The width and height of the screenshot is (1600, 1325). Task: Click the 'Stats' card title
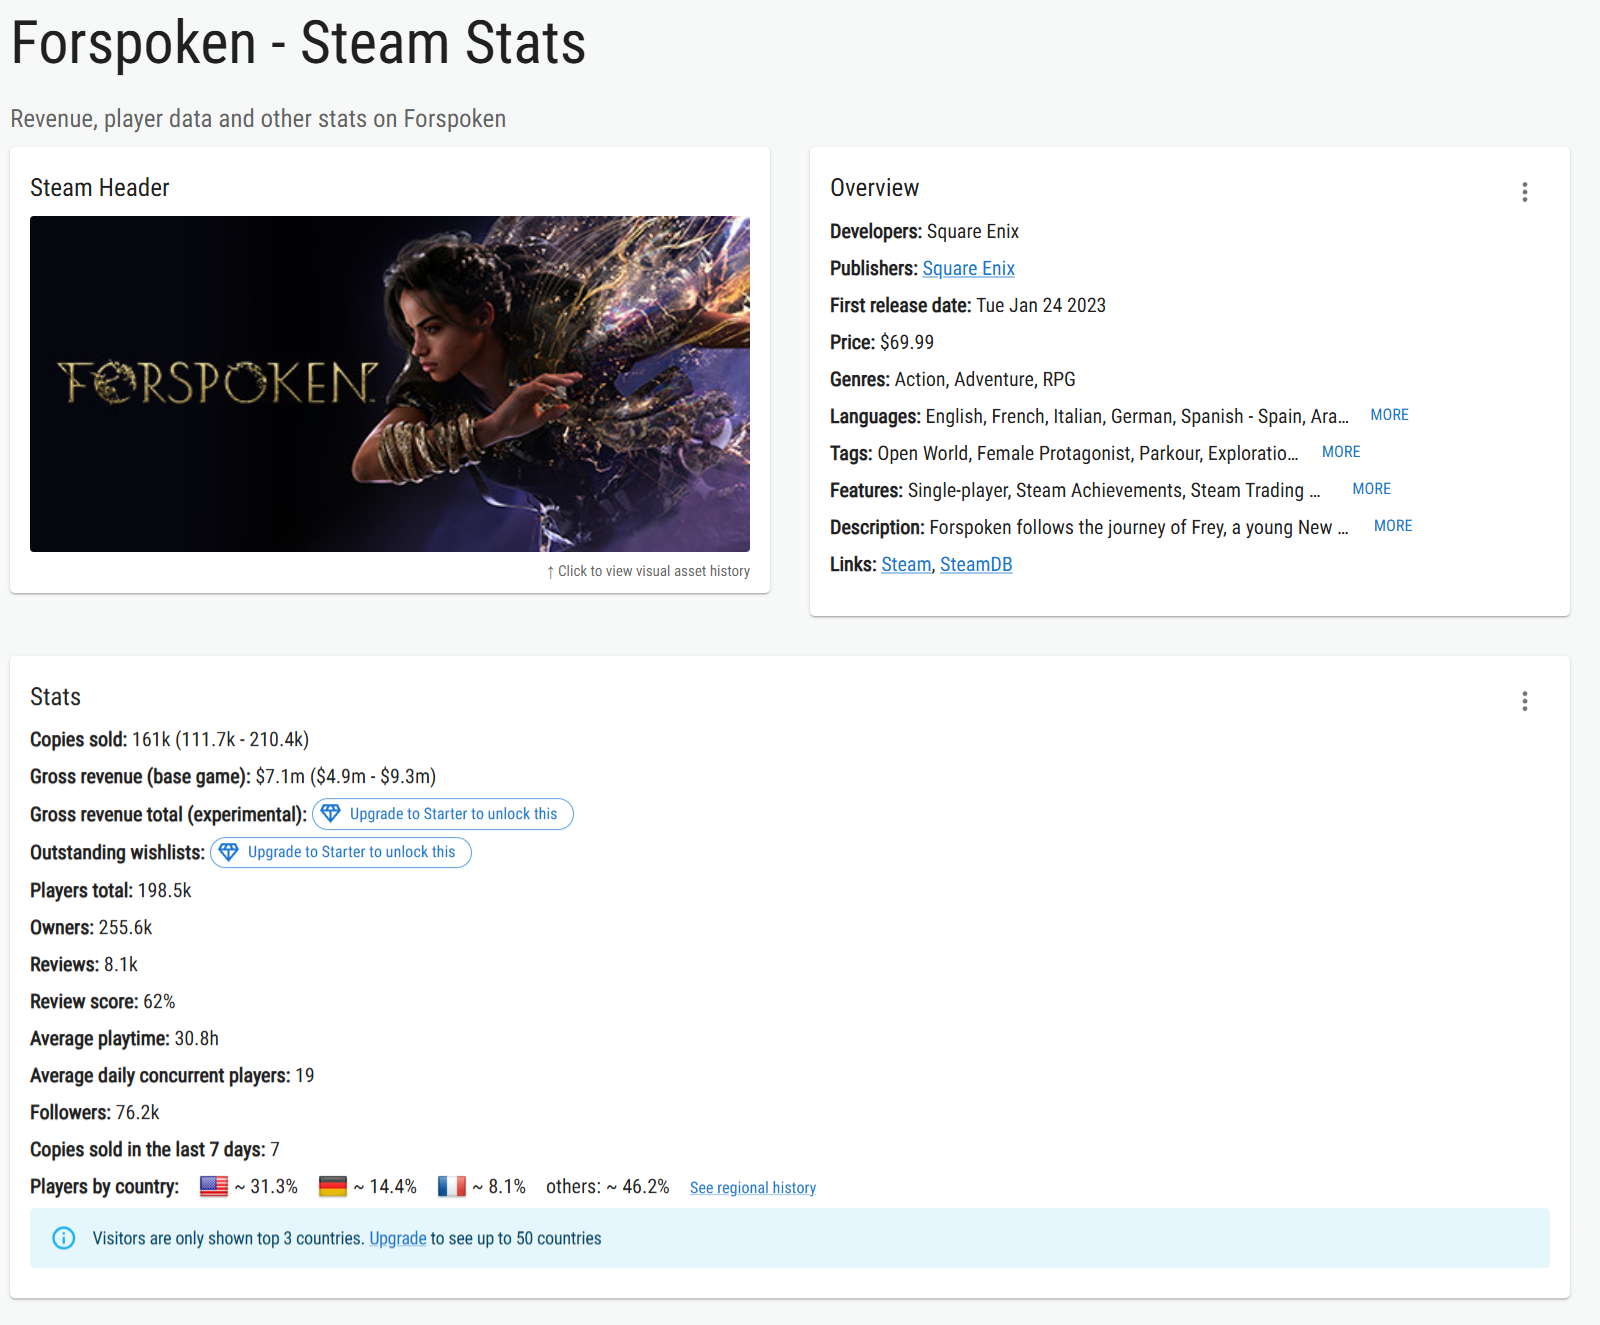pos(55,696)
